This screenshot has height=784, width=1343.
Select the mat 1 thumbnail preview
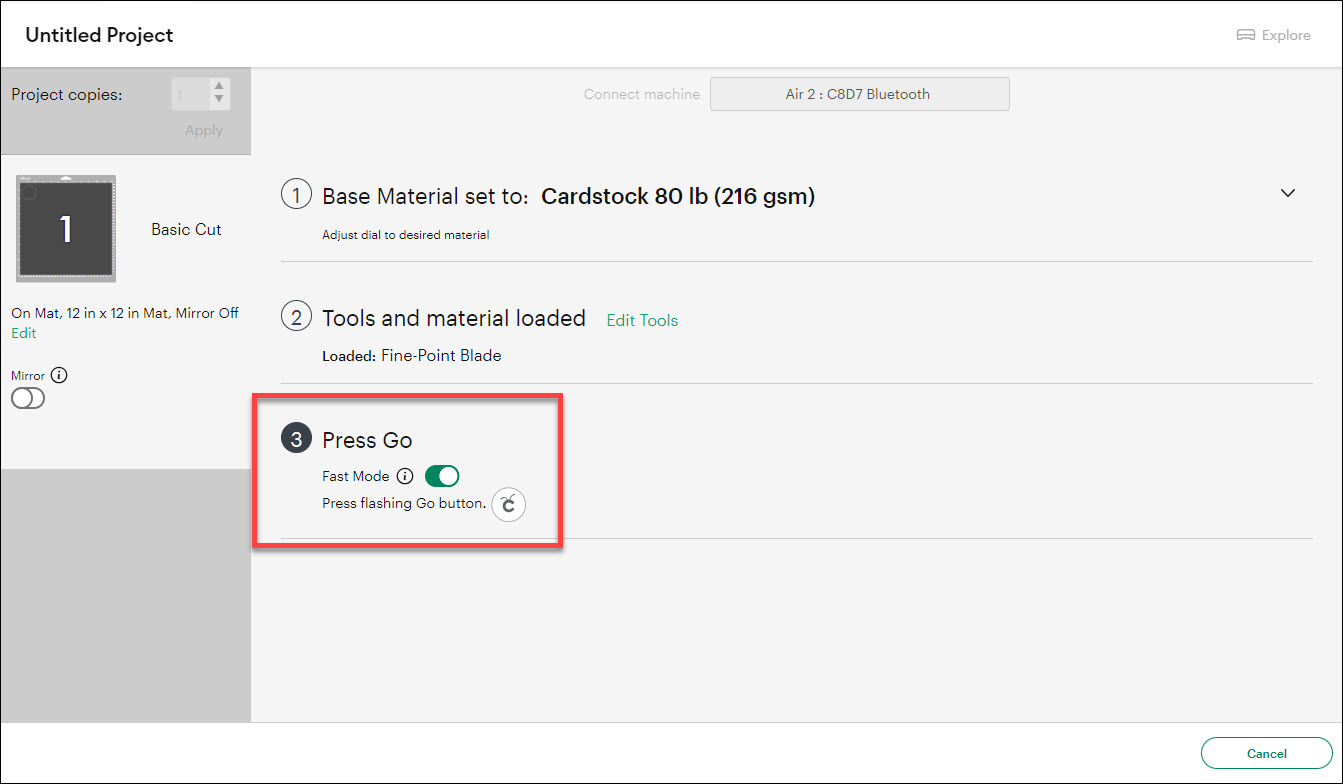click(66, 229)
